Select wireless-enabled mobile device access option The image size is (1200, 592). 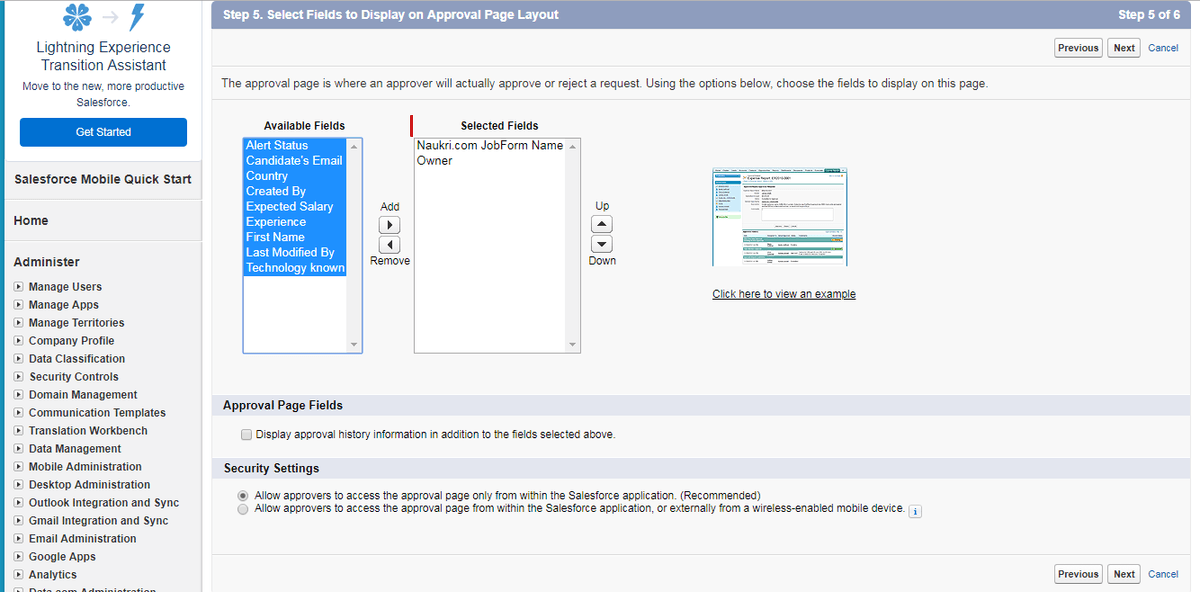point(243,509)
